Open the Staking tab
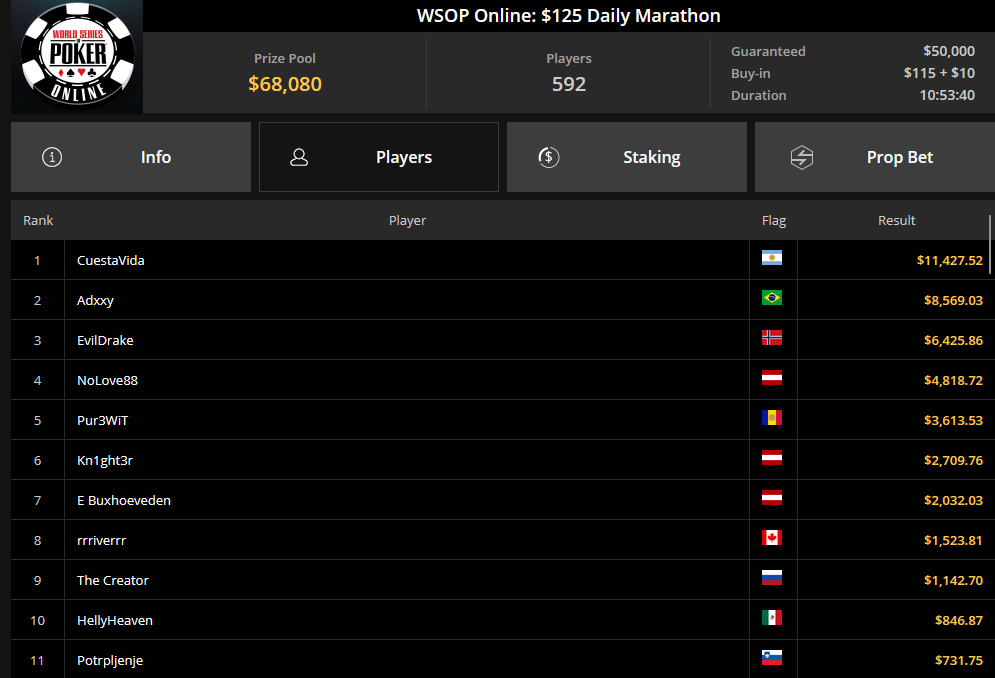 pos(627,157)
